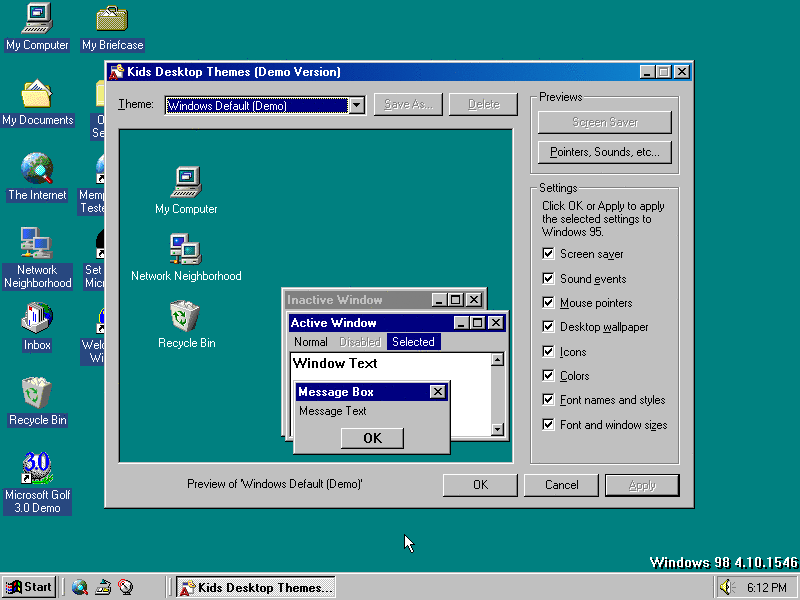Viewport: 800px width, 600px height.
Task: Click the "Preview of 'Windows Default (Demo)'" caption
Action: pyautogui.click(x=274, y=484)
